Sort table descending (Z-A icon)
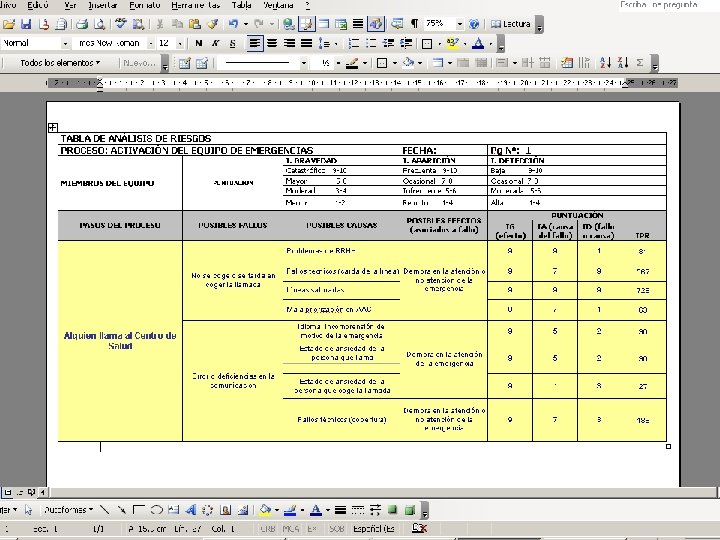This screenshot has height=540, width=720. (x=623, y=63)
